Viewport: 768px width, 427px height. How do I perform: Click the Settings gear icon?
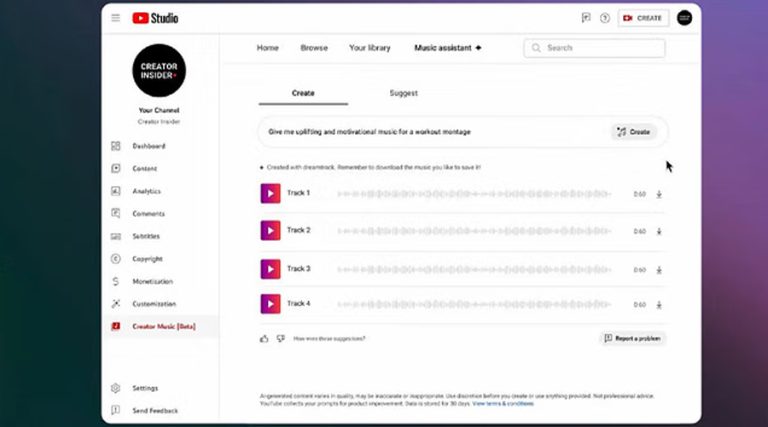(116, 388)
